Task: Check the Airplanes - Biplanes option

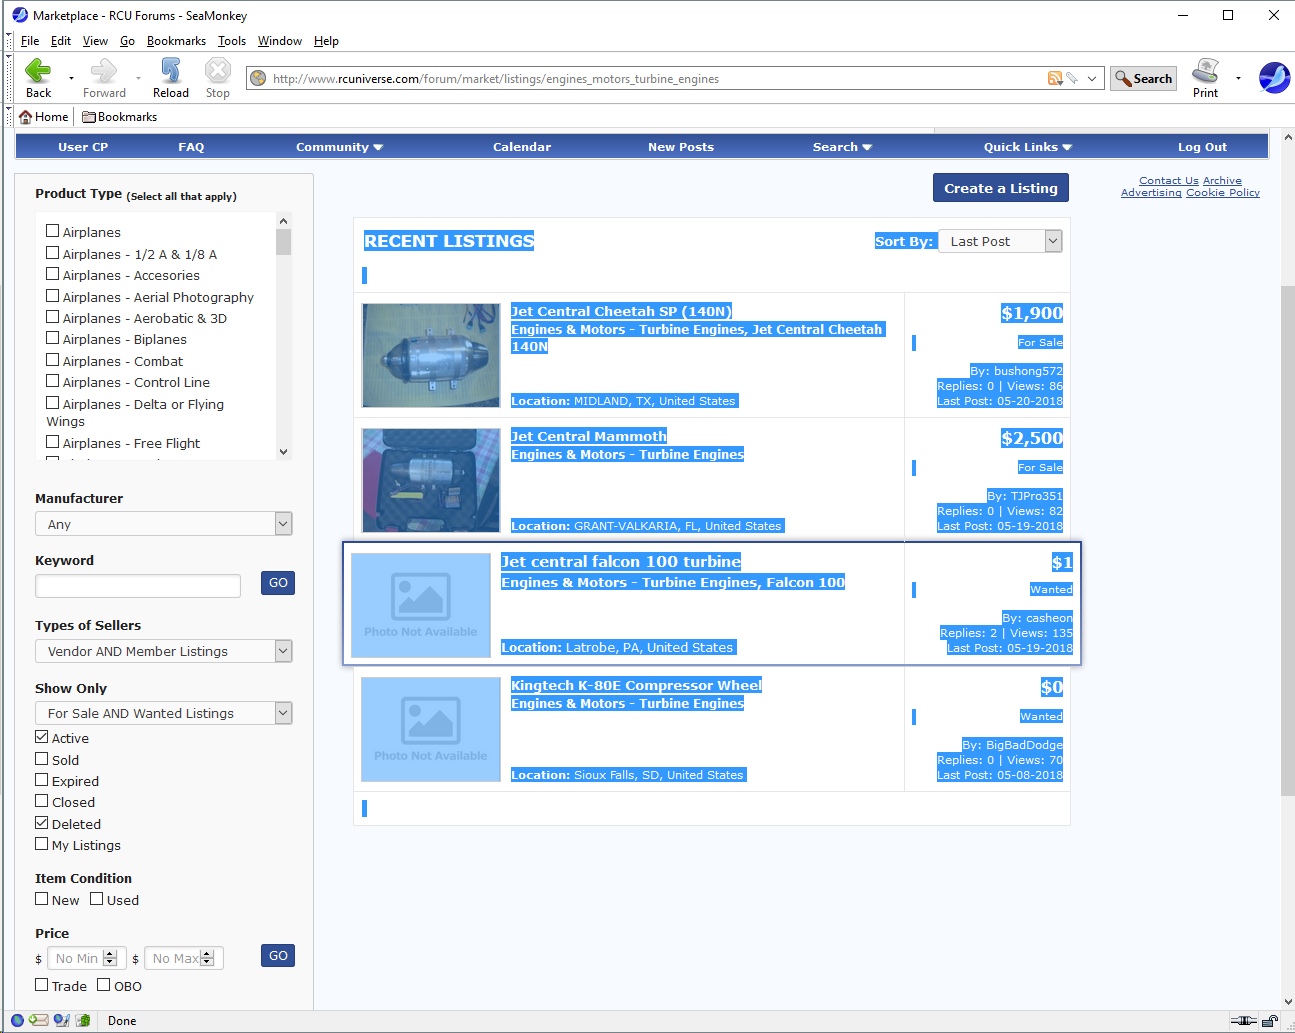Action: 53,339
